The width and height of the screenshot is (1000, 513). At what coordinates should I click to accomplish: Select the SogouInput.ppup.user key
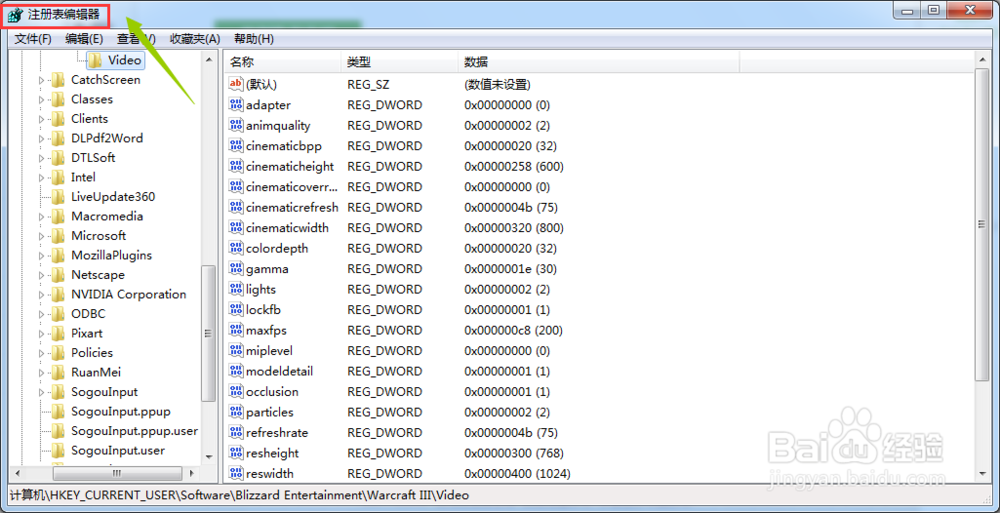135,431
